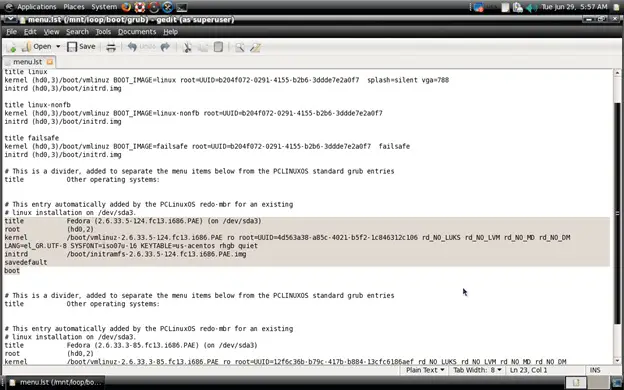Open the System menu in top panel
The image size is (624, 390).
104,7
